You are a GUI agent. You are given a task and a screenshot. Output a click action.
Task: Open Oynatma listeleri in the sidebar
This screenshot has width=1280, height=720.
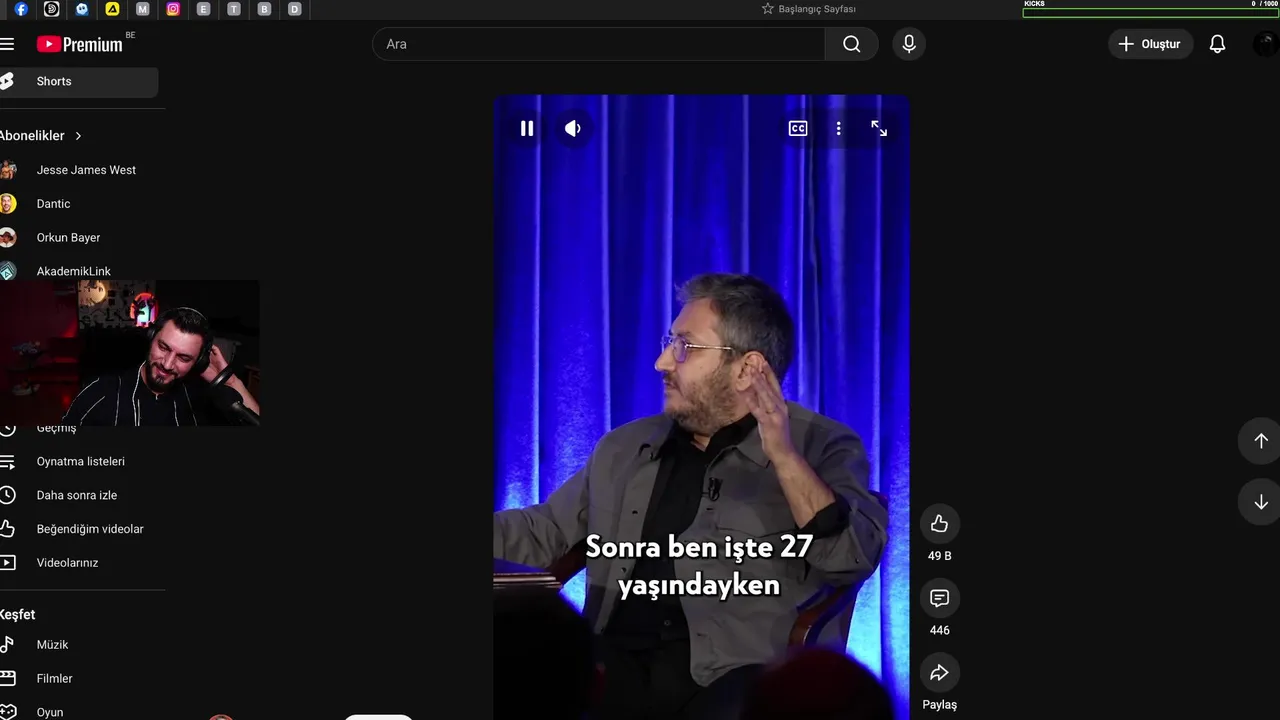tap(79, 462)
